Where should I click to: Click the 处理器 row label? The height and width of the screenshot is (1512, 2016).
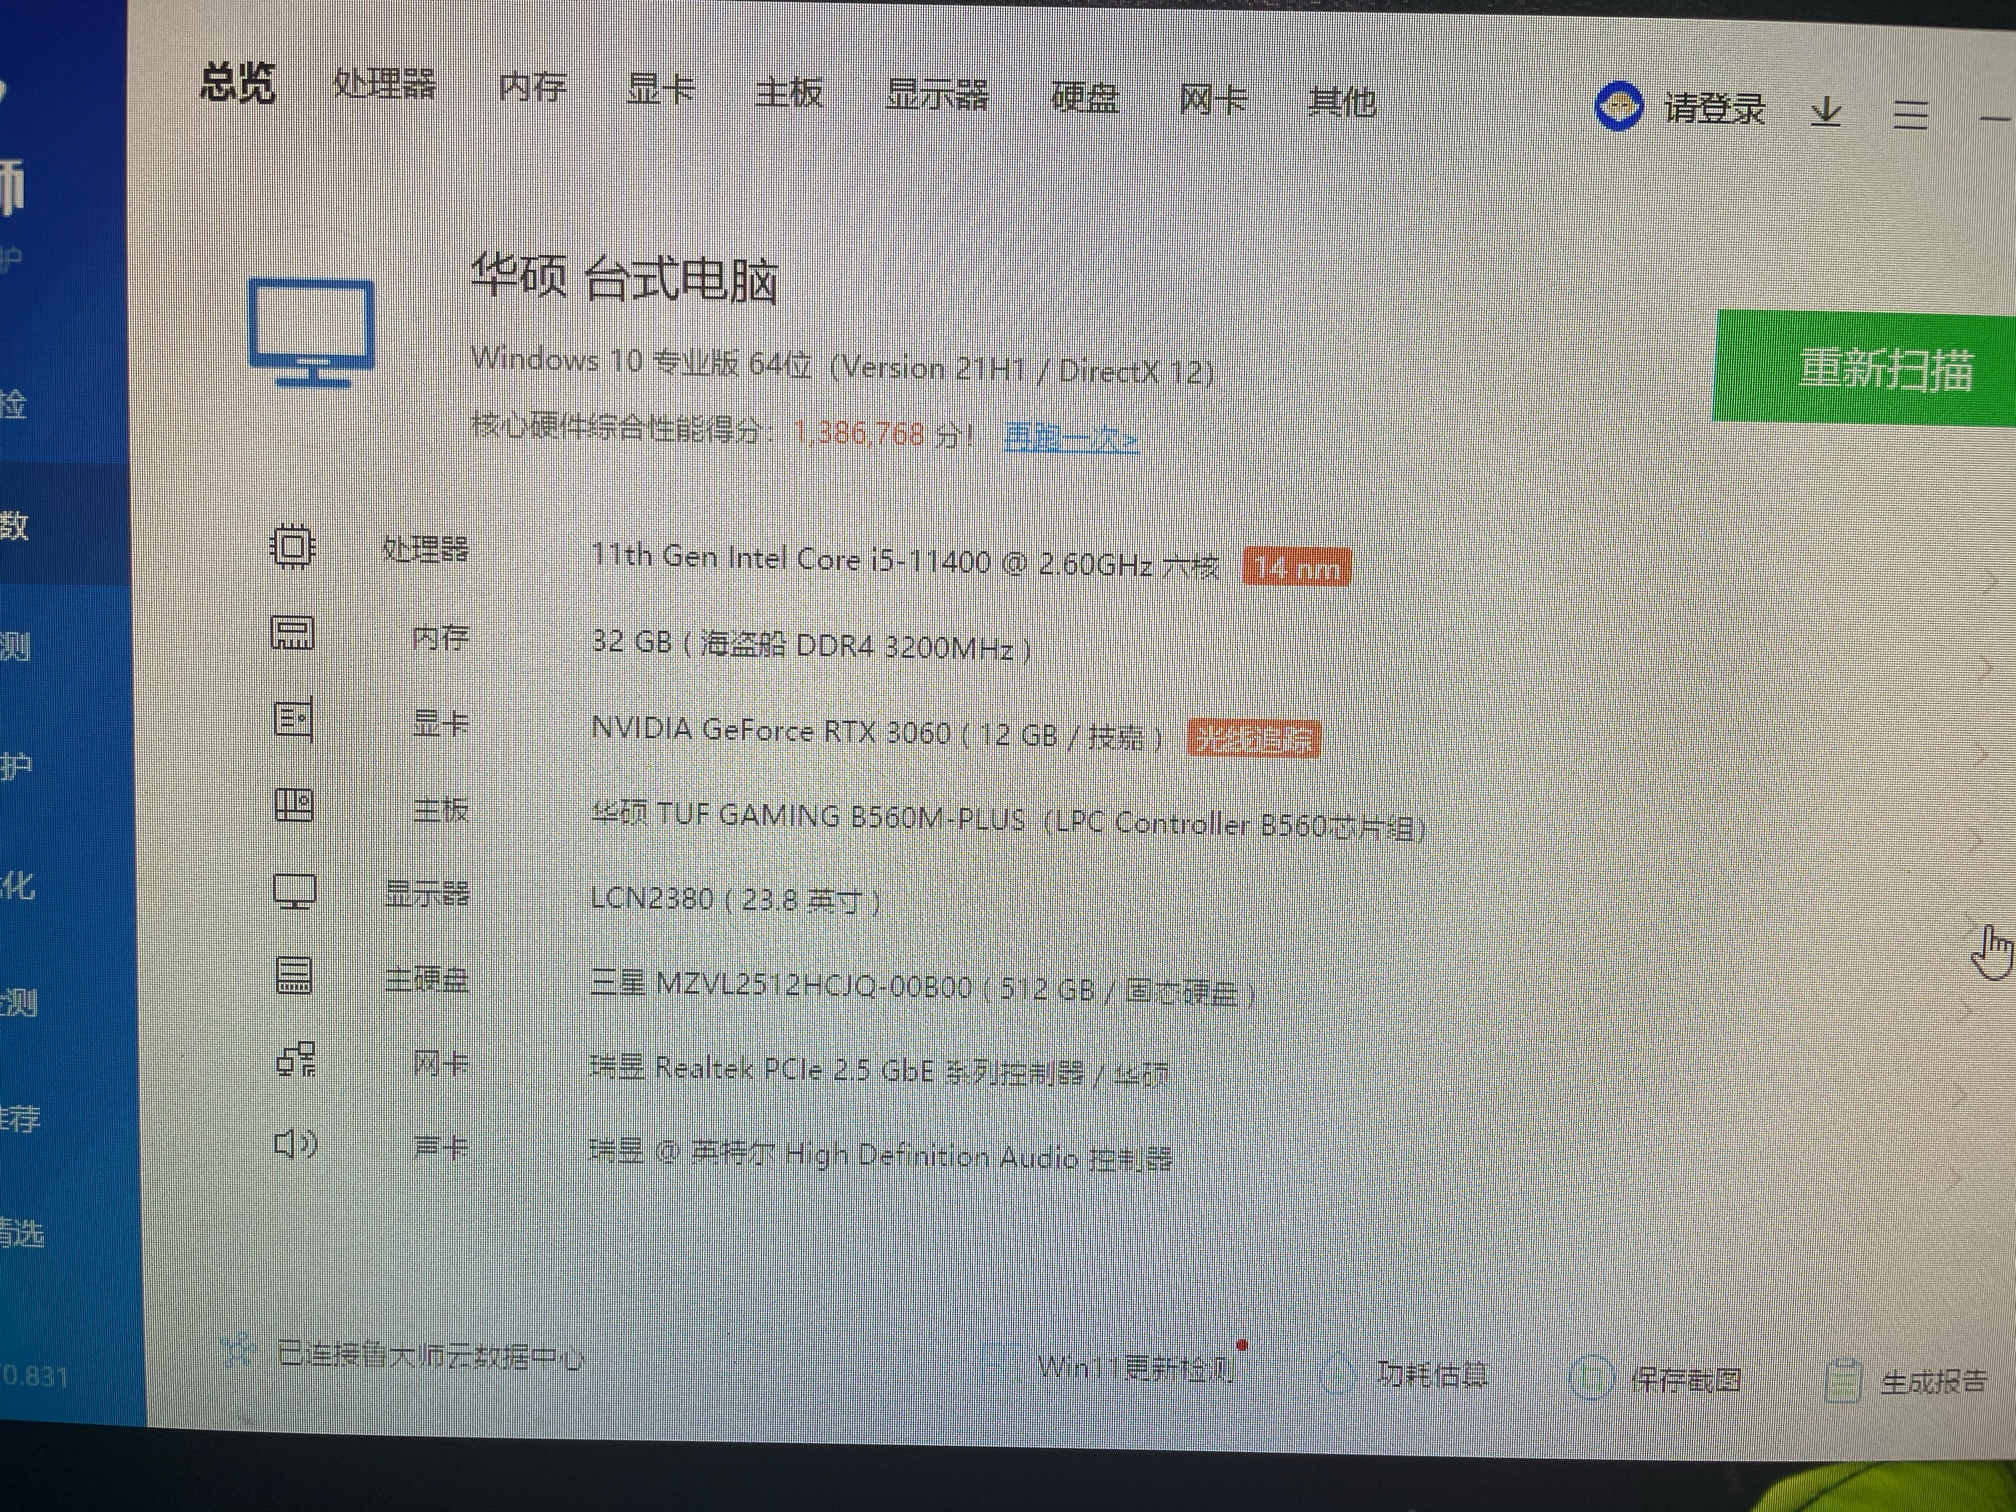425,548
